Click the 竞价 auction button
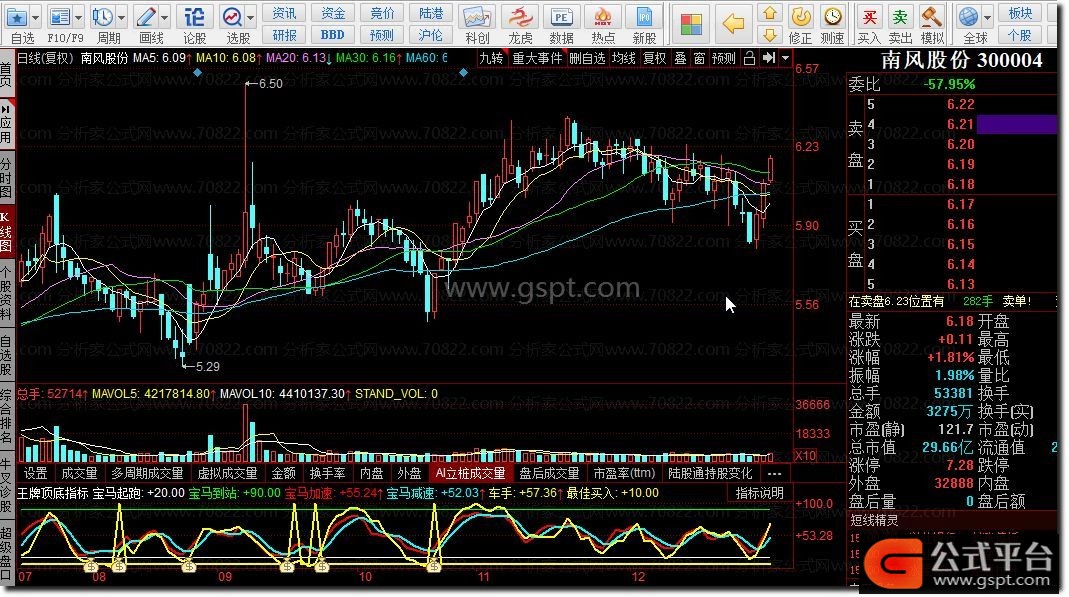Viewport: 1069px width, 597px height. [x=382, y=13]
